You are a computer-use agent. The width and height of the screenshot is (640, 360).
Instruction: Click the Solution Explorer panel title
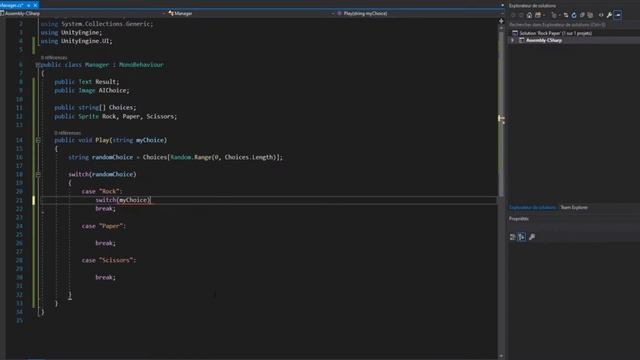(x=532, y=6)
